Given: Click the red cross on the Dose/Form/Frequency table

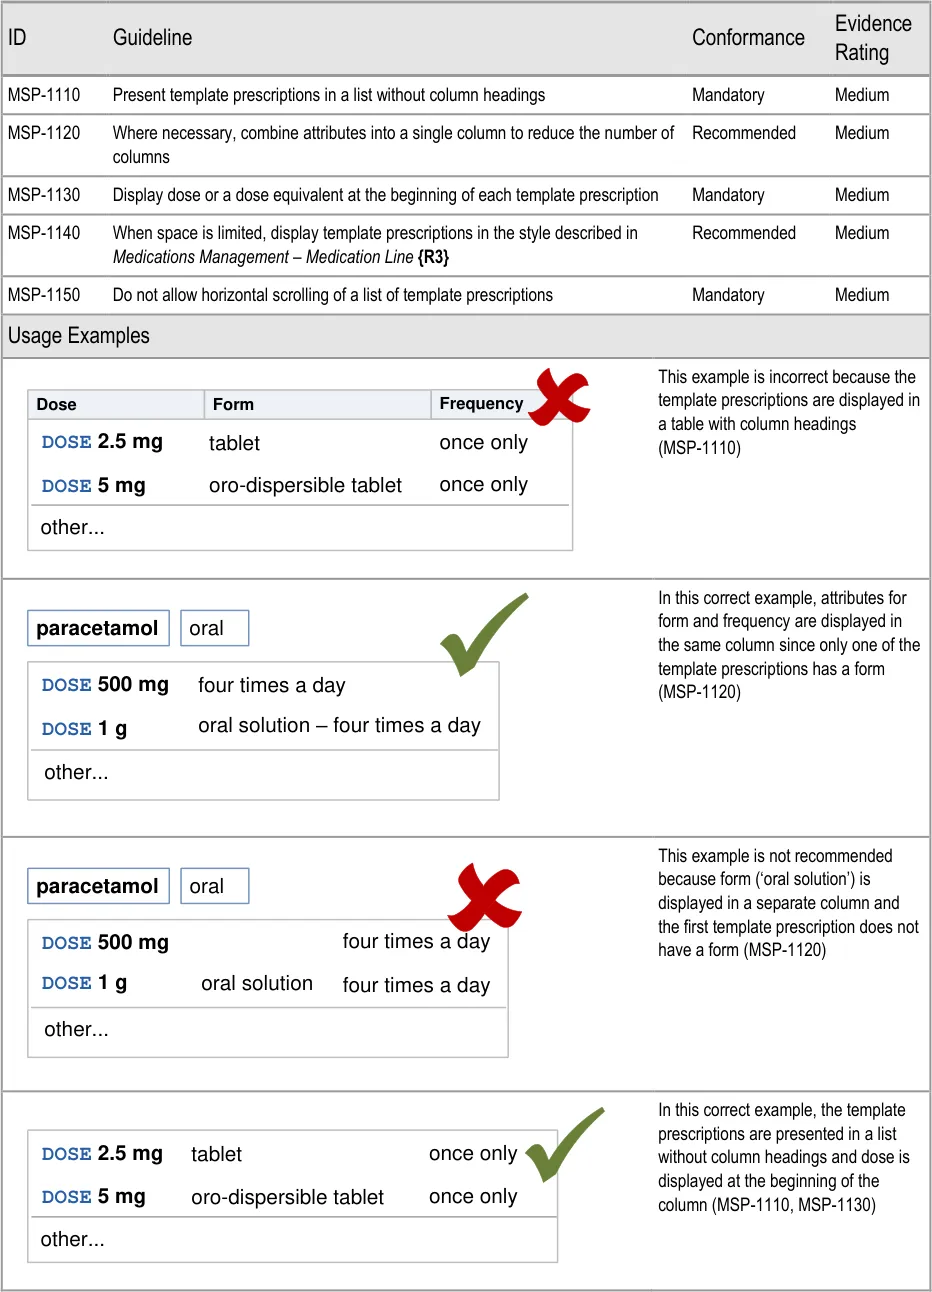Looking at the screenshot, I should click(x=561, y=396).
